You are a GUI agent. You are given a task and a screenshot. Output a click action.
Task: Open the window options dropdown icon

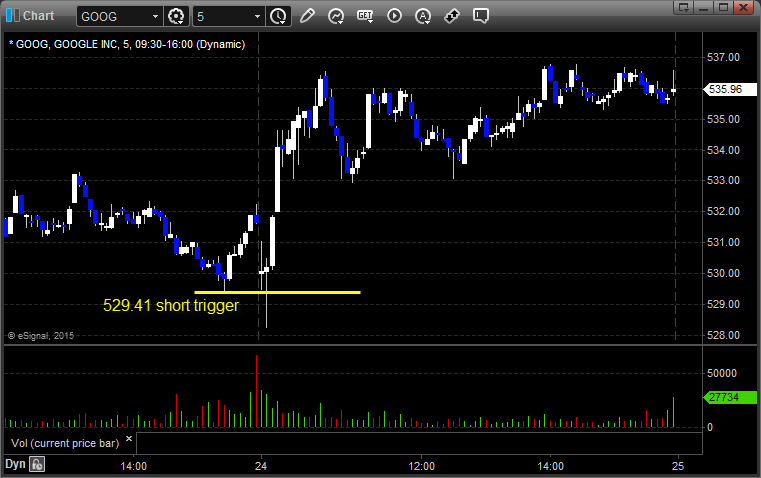coord(684,8)
